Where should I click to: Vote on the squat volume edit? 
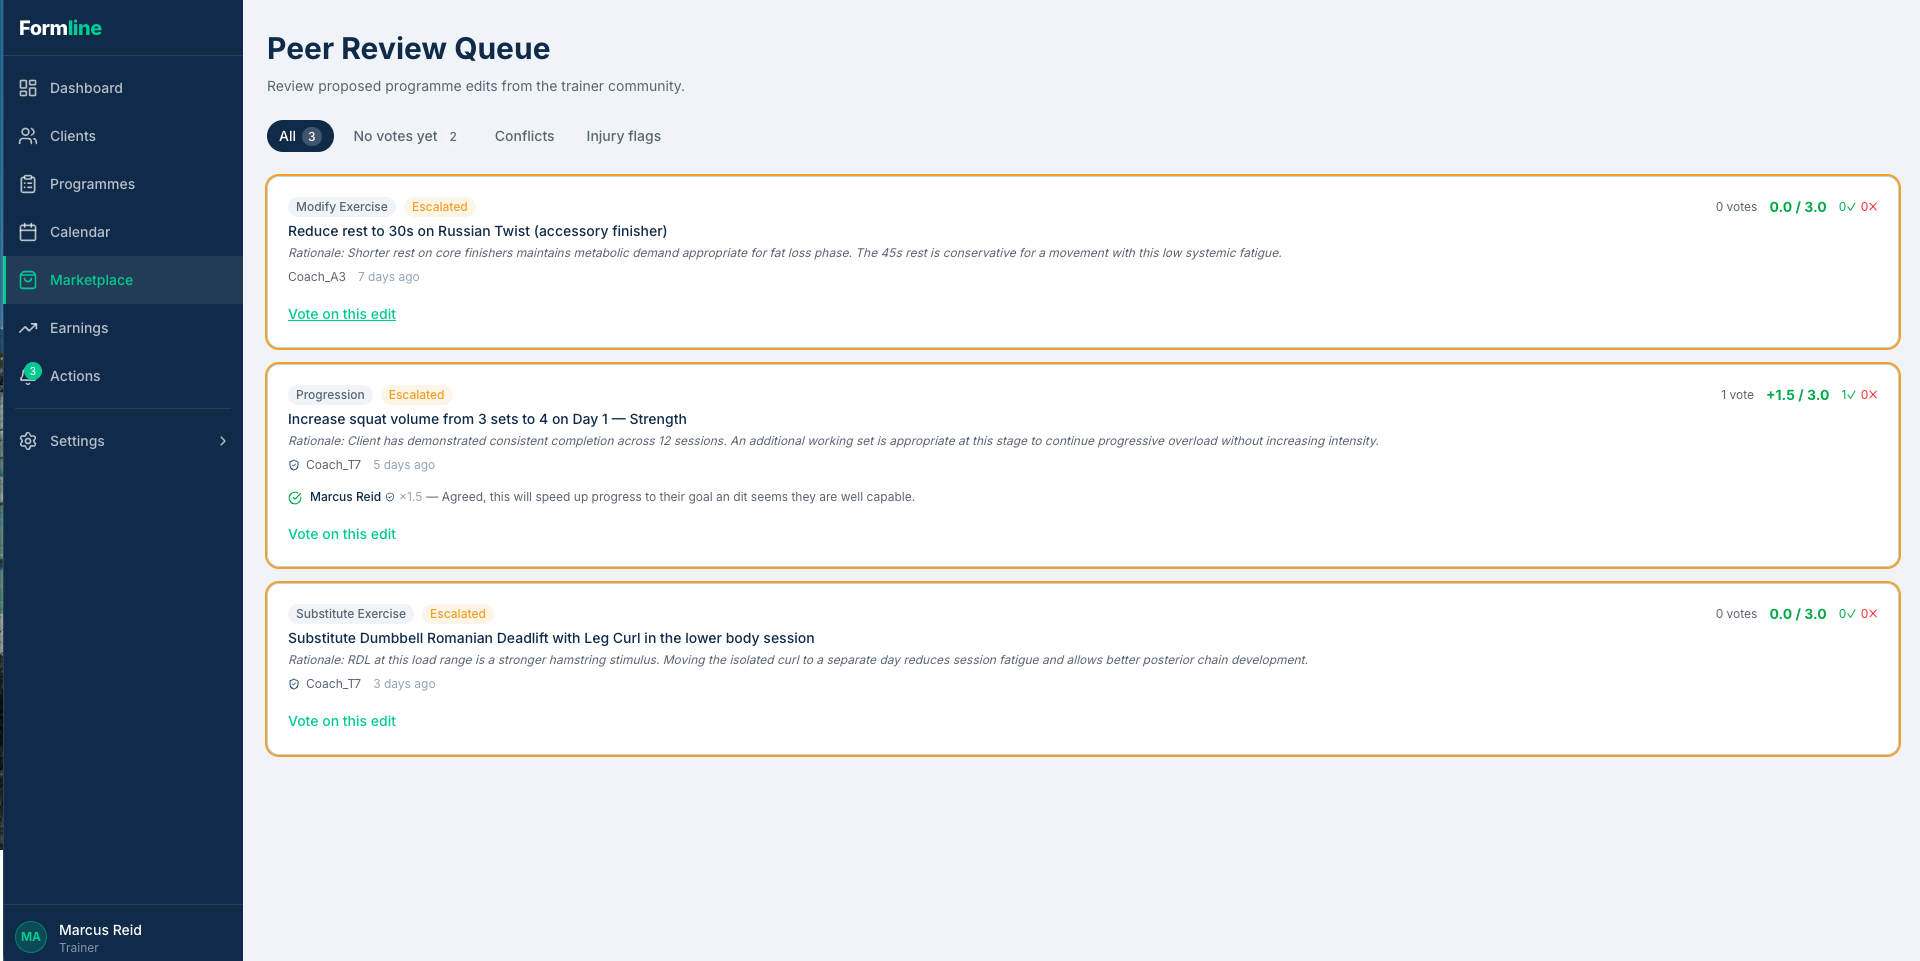tap(342, 534)
